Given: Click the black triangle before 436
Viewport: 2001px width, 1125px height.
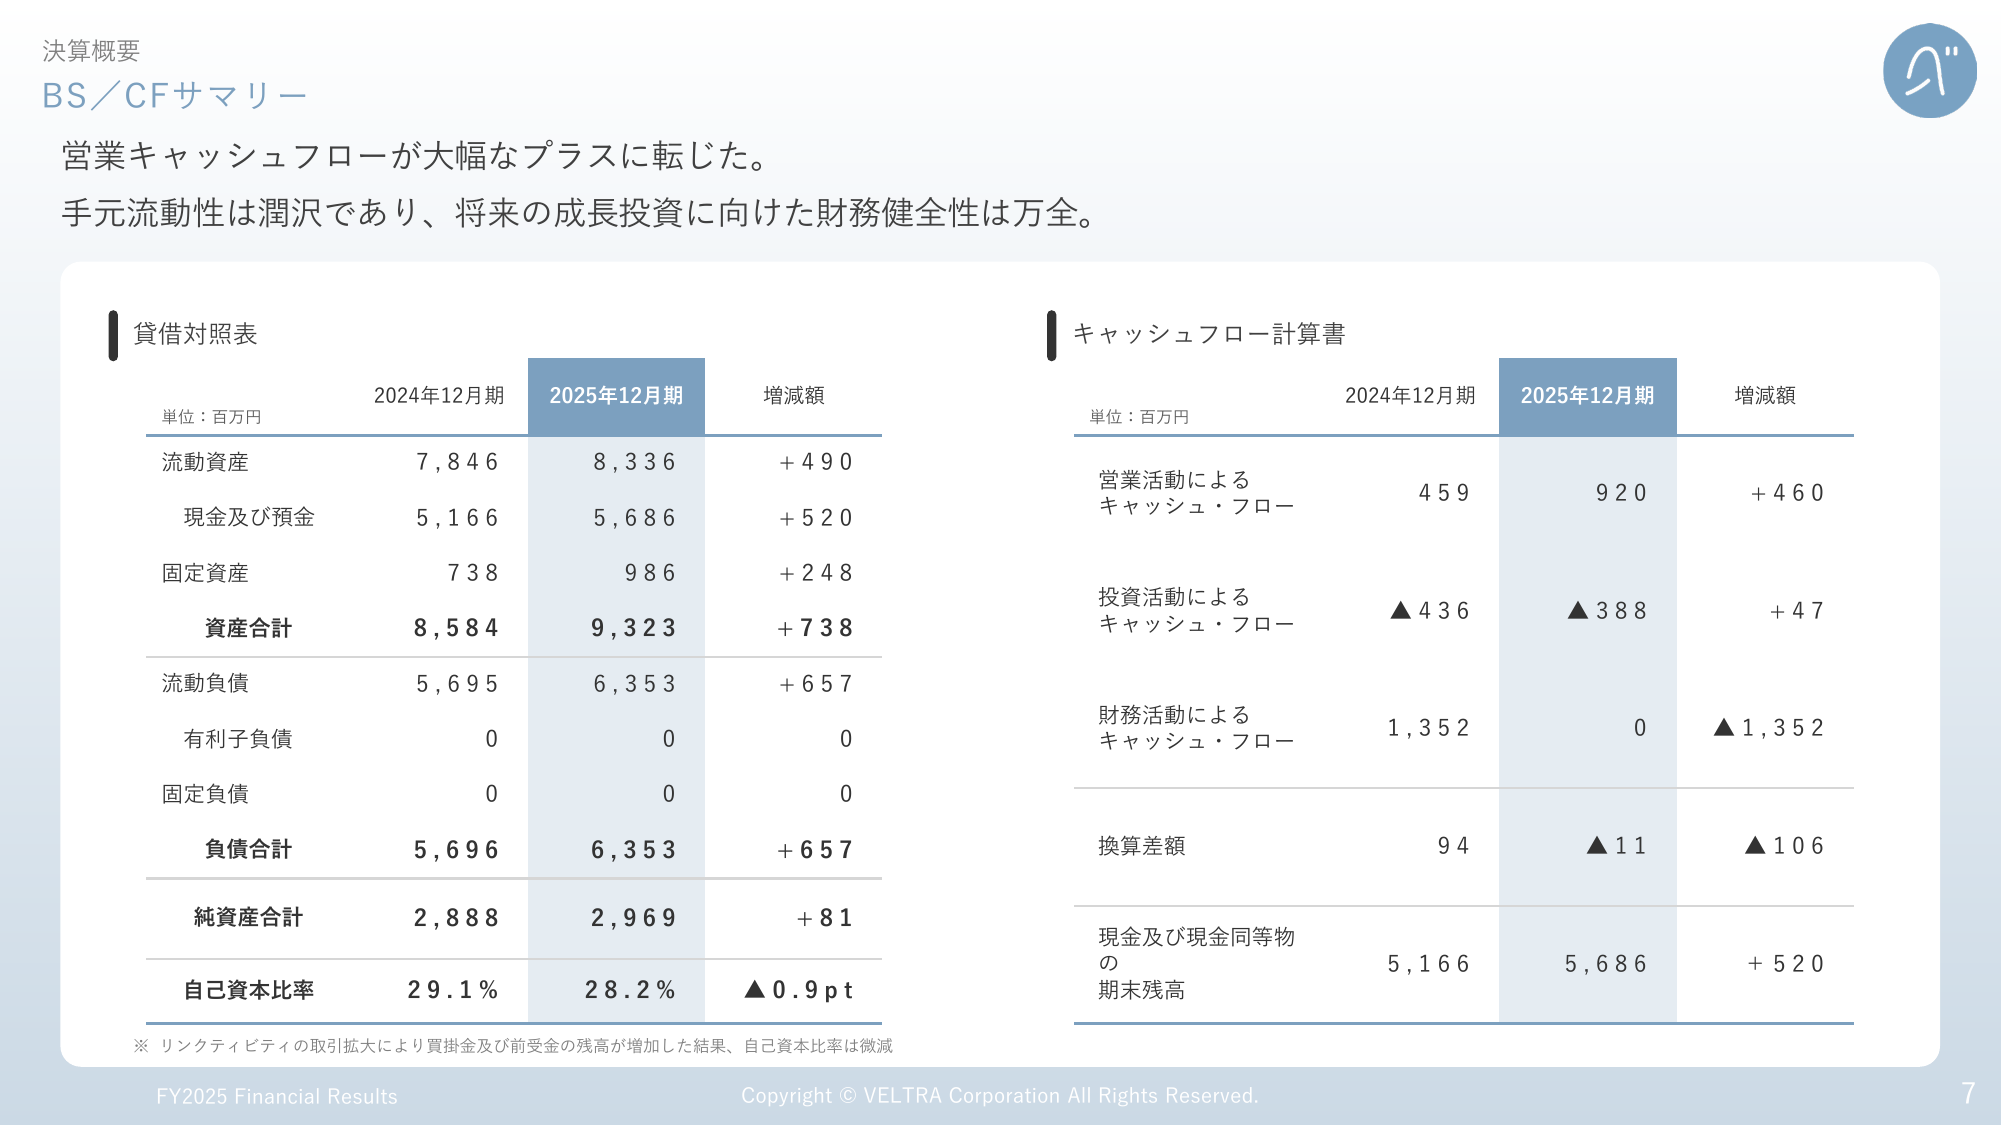Looking at the screenshot, I should [1400, 610].
